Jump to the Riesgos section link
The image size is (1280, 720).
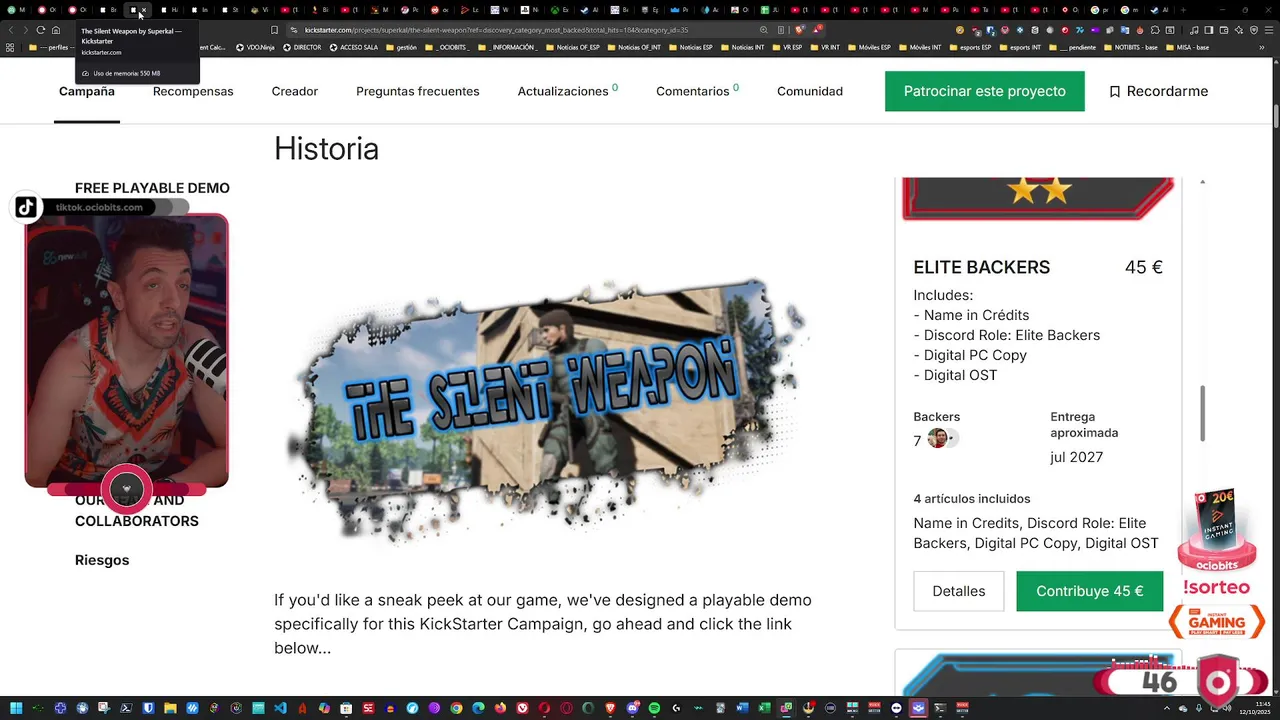[102, 560]
